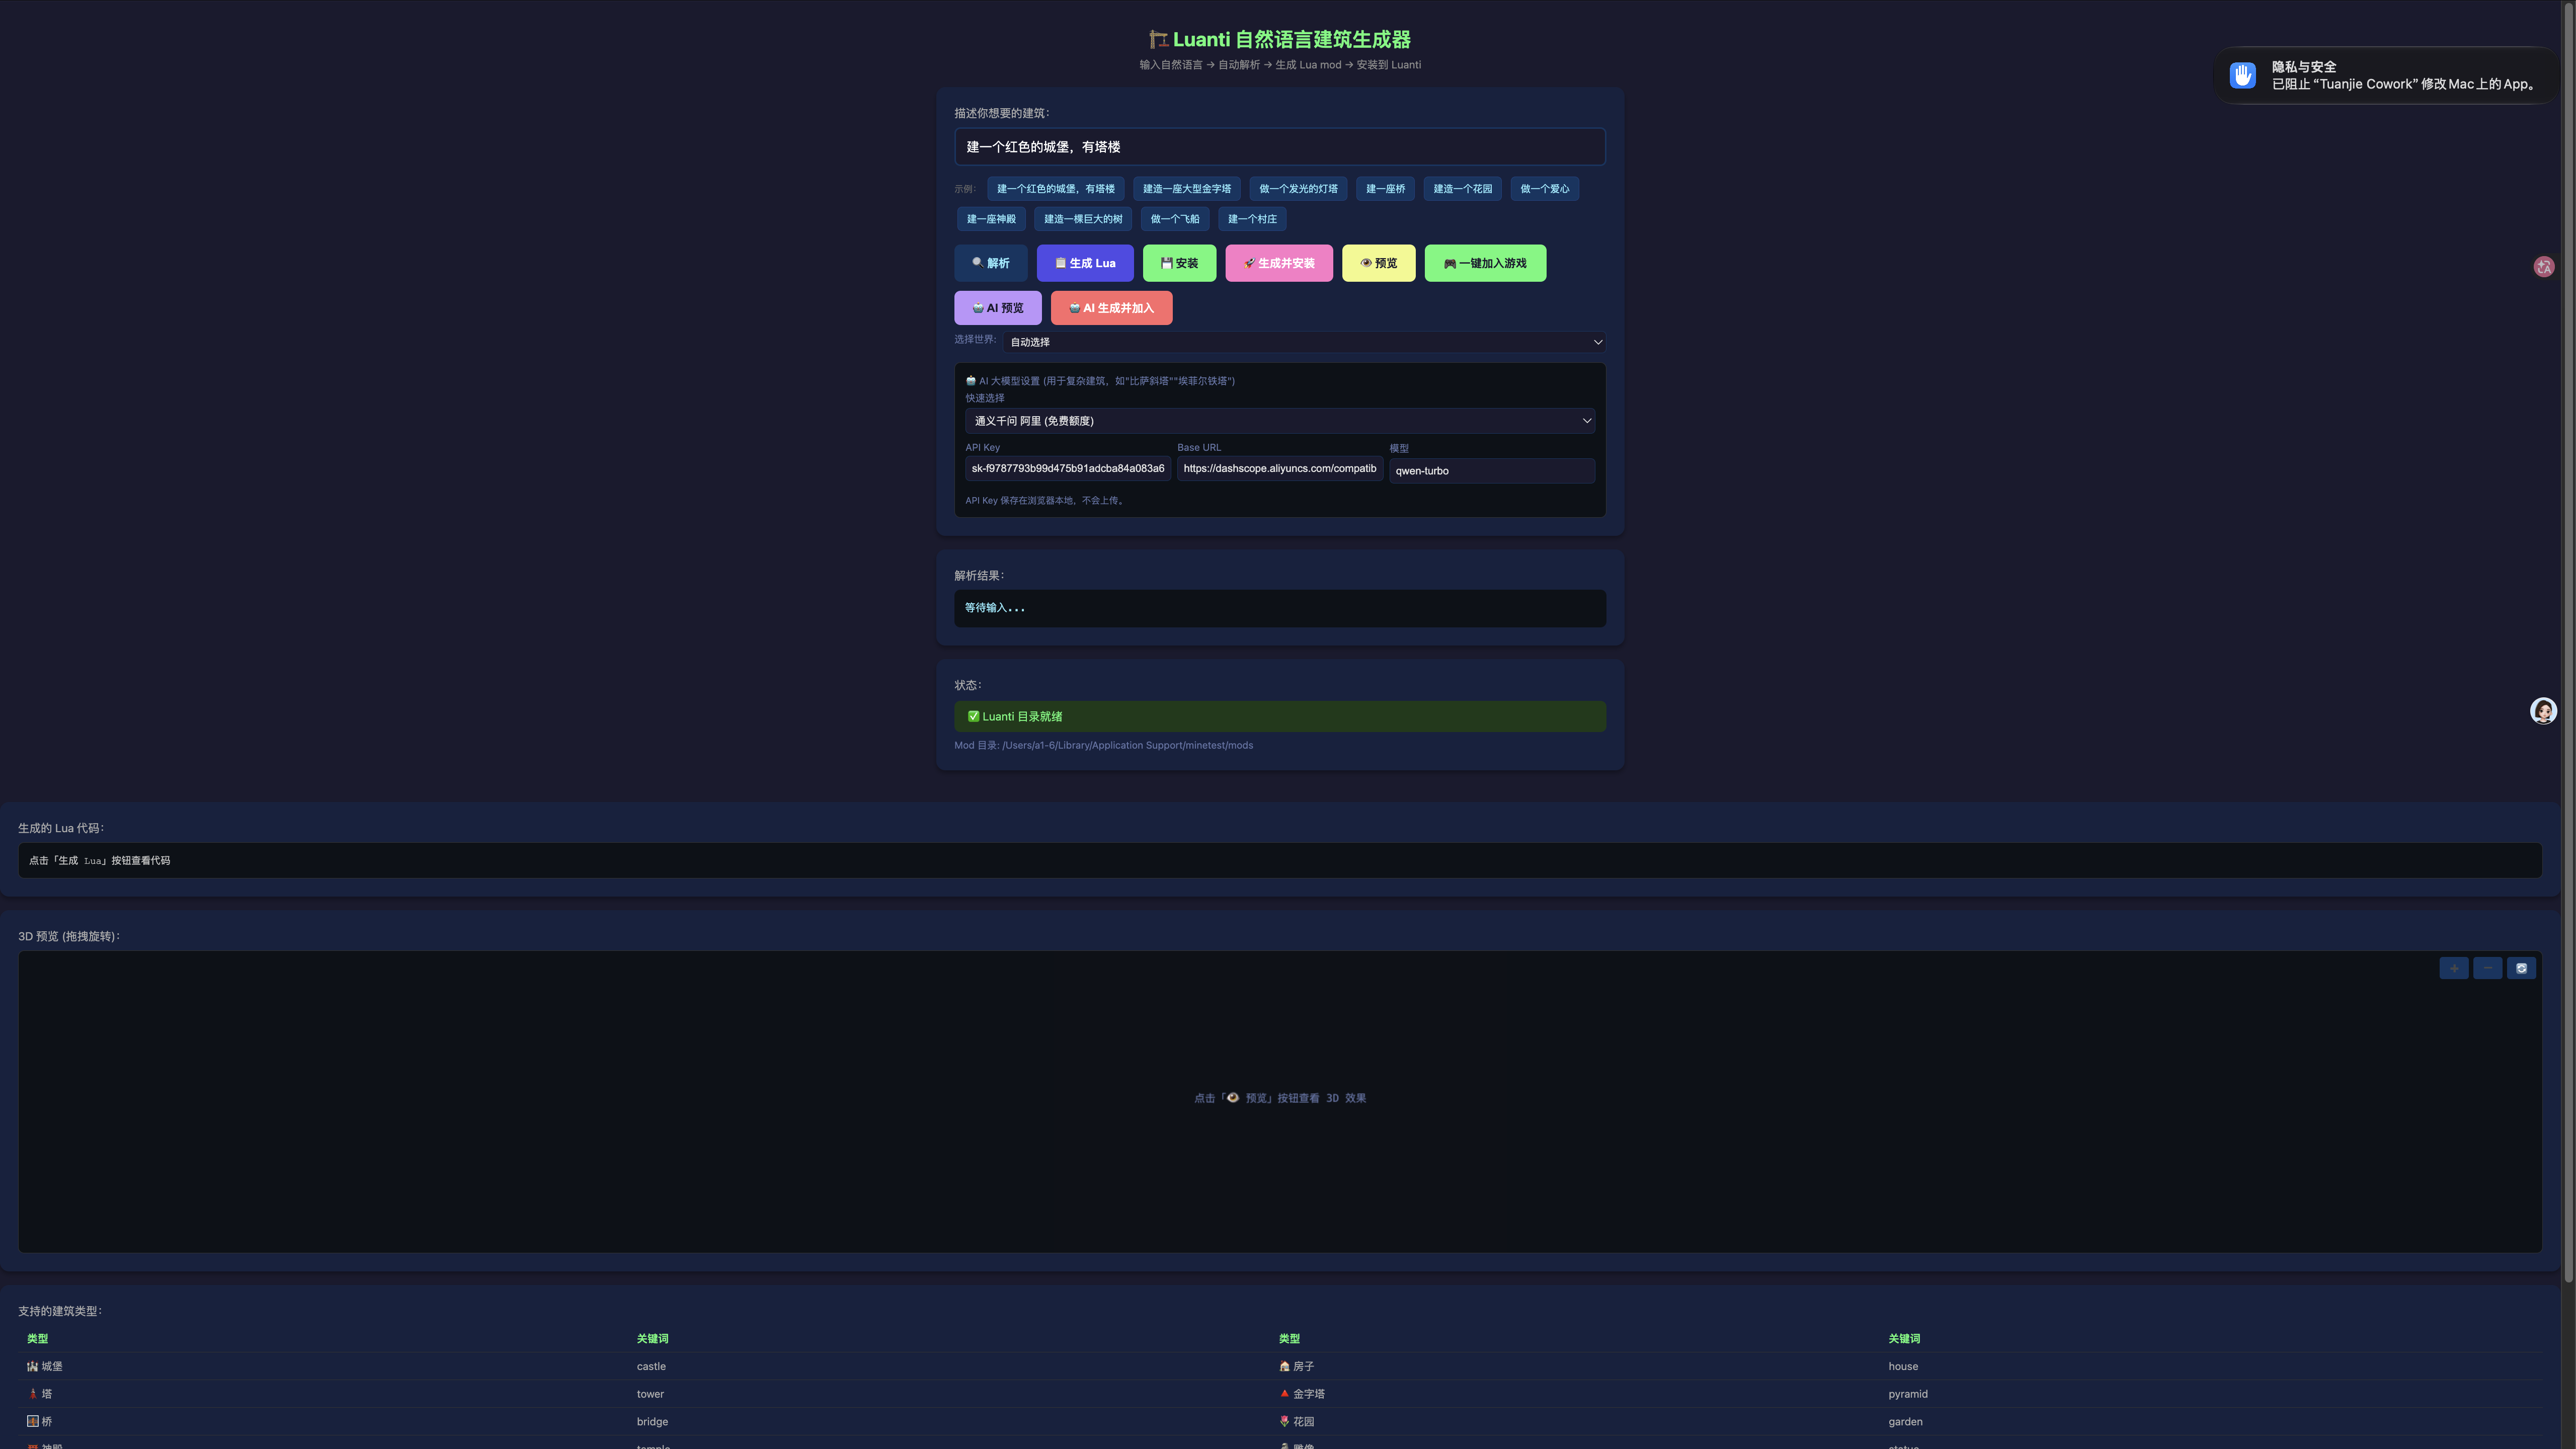Click the 解析 (parse) button
Screen dimensions: 2576x1449
tap(990, 263)
